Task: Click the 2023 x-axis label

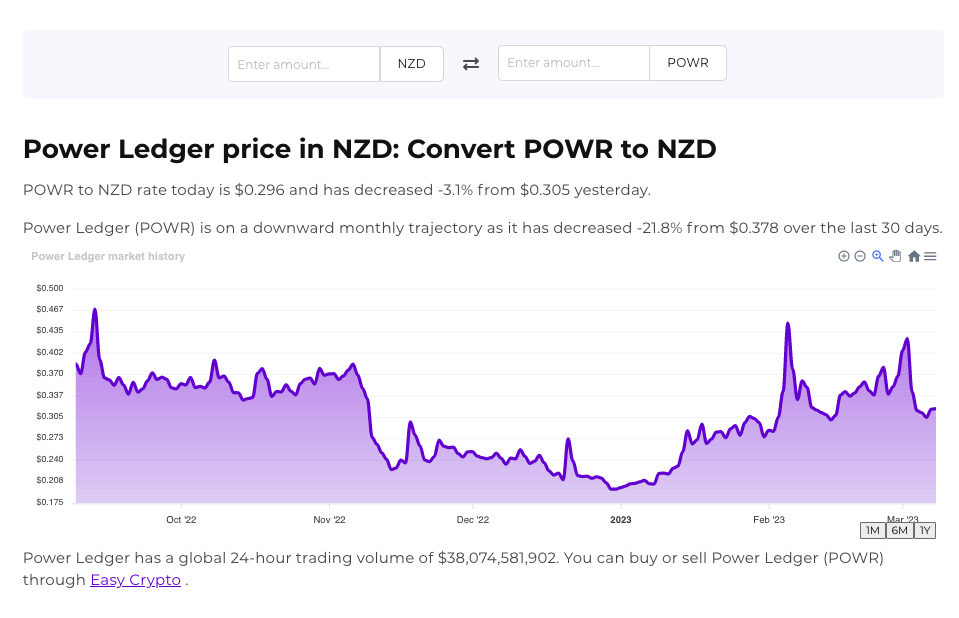Action: point(621,520)
